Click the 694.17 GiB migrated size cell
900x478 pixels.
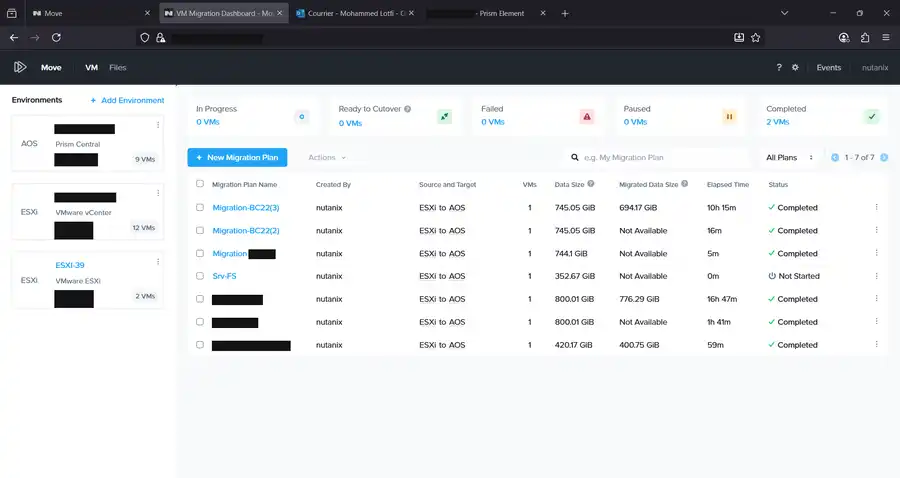pyautogui.click(x=638, y=207)
